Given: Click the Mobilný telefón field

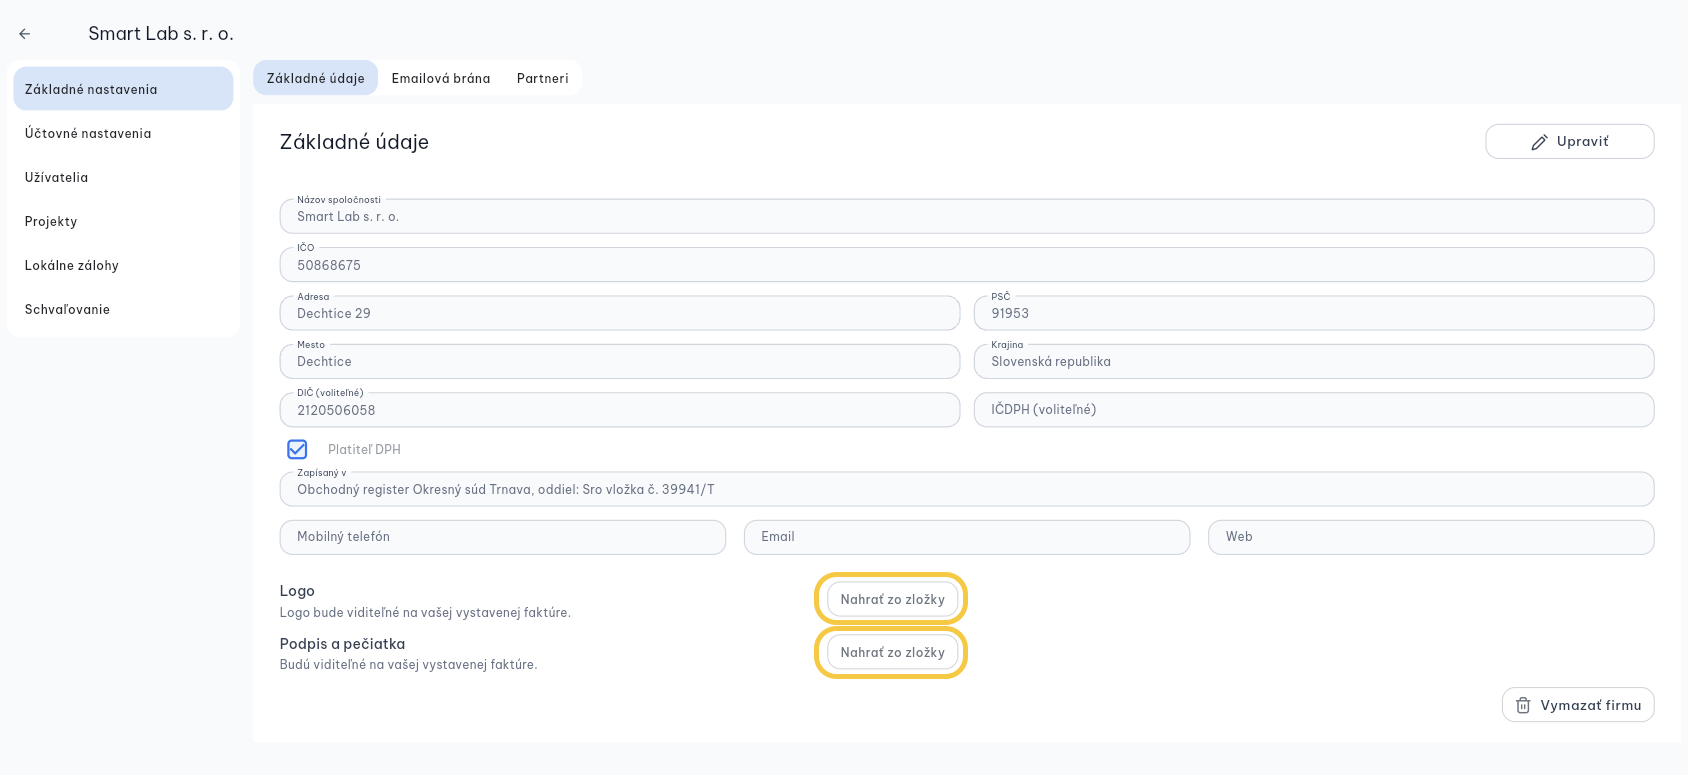Looking at the screenshot, I should pos(503,537).
